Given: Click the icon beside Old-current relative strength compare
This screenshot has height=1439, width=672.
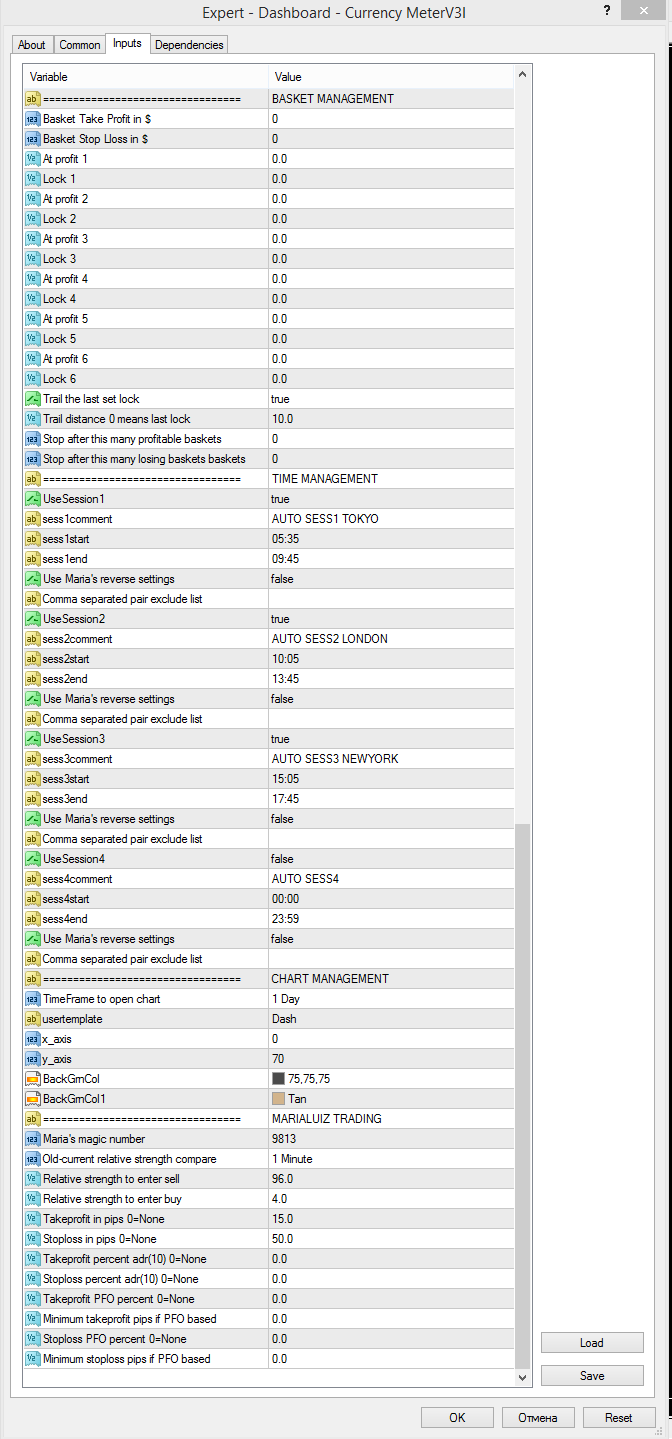Looking at the screenshot, I should 32,1159.
